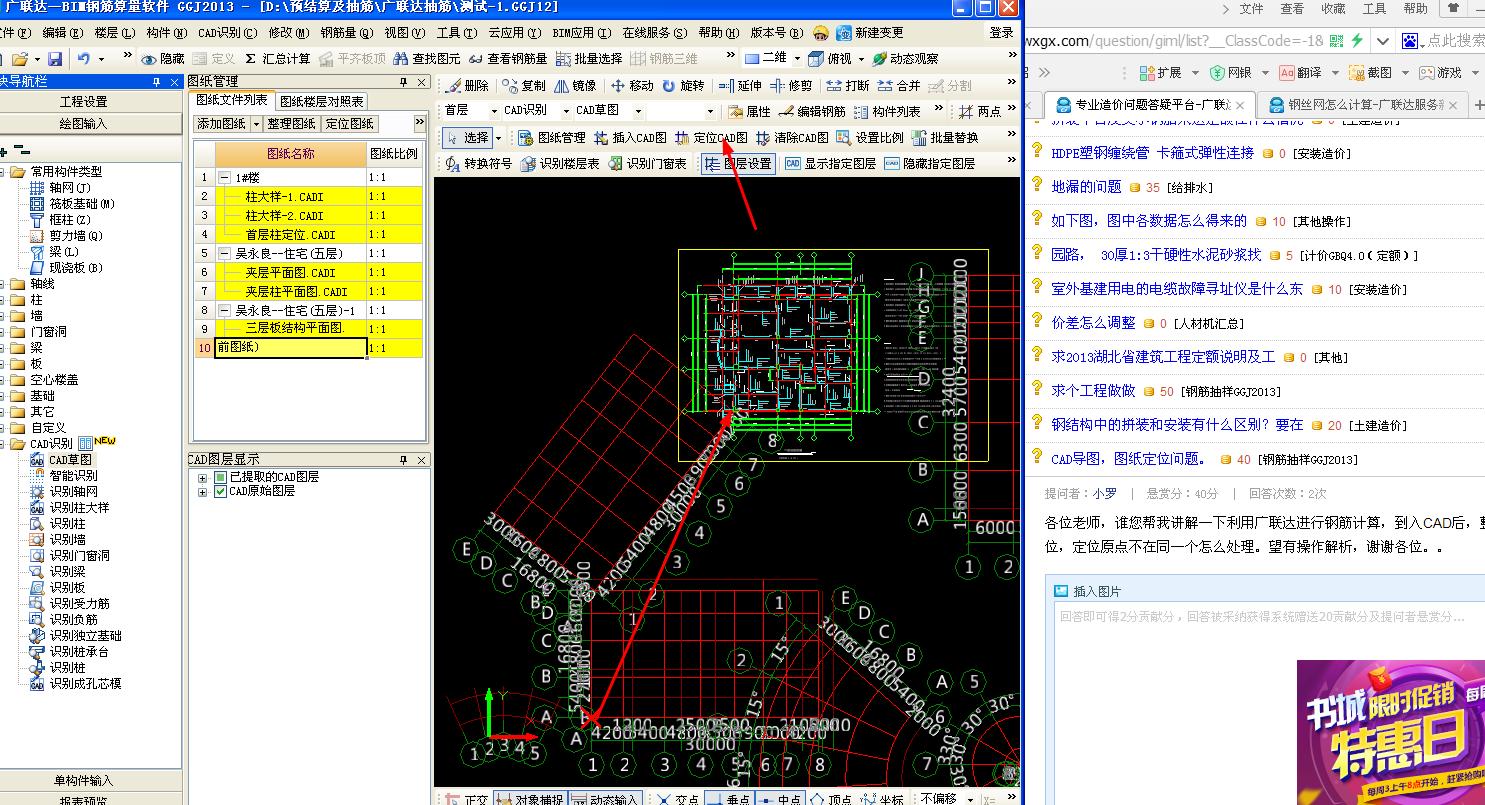
Task: Open 单构件输入 at navigation bottom
Action: coord(84,781)
